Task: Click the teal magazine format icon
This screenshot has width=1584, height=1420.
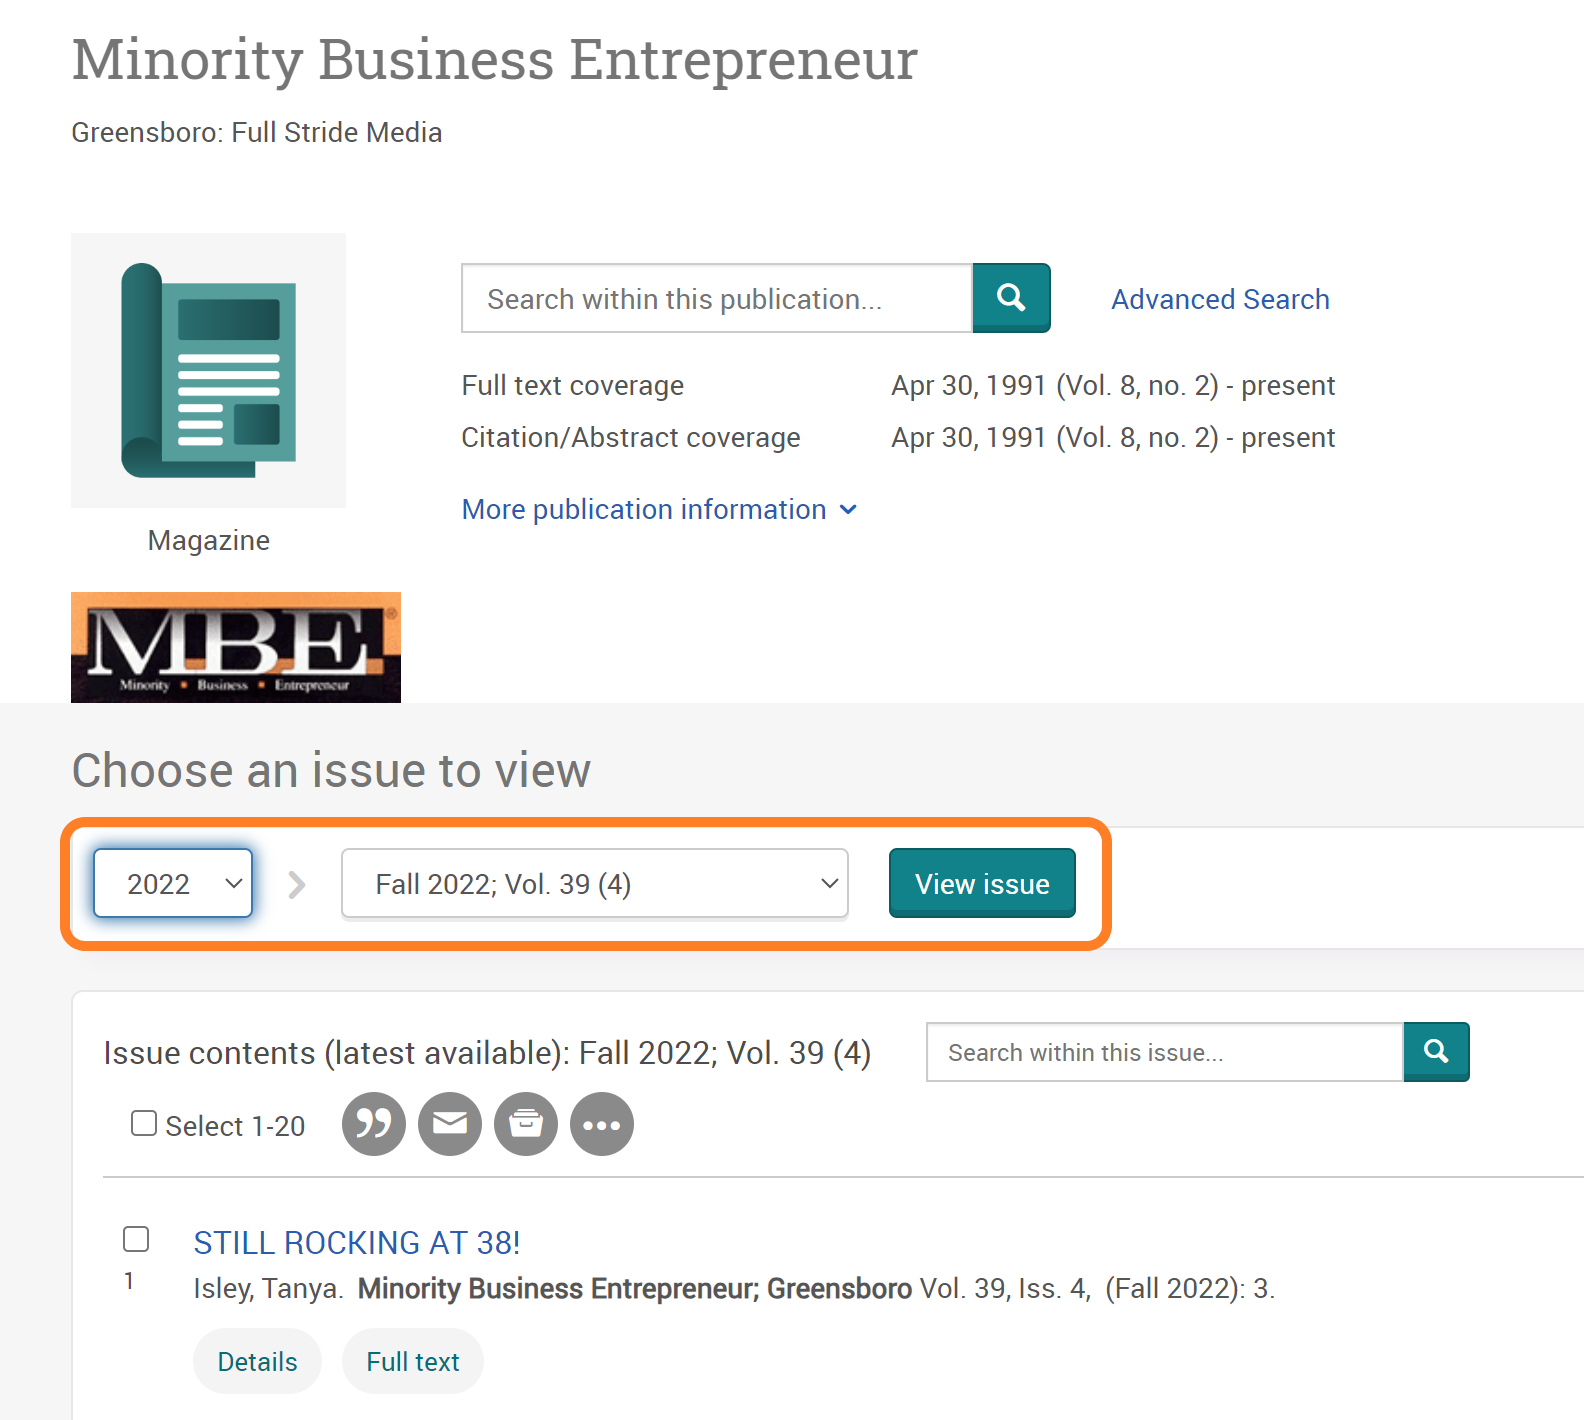Action: point(208,369)
